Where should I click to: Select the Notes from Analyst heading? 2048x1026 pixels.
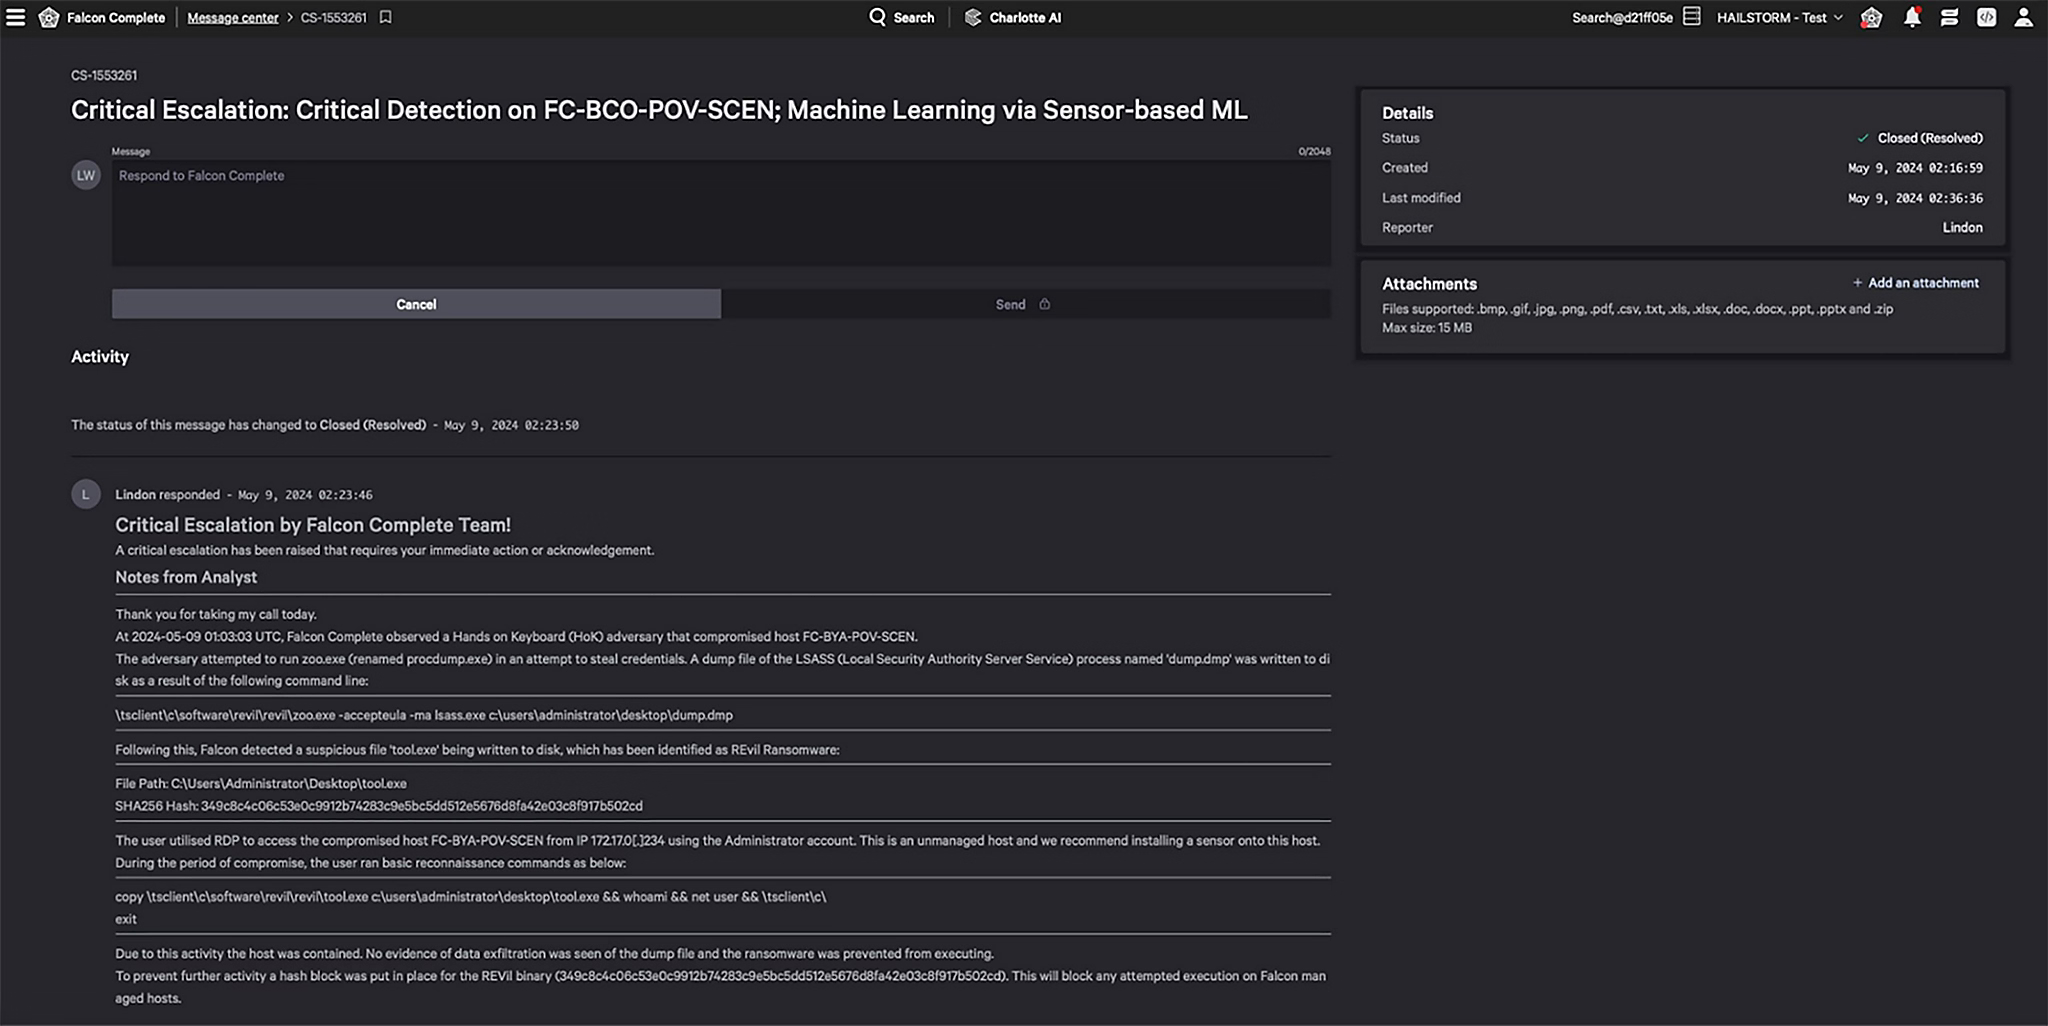click(x=186, y=577)
